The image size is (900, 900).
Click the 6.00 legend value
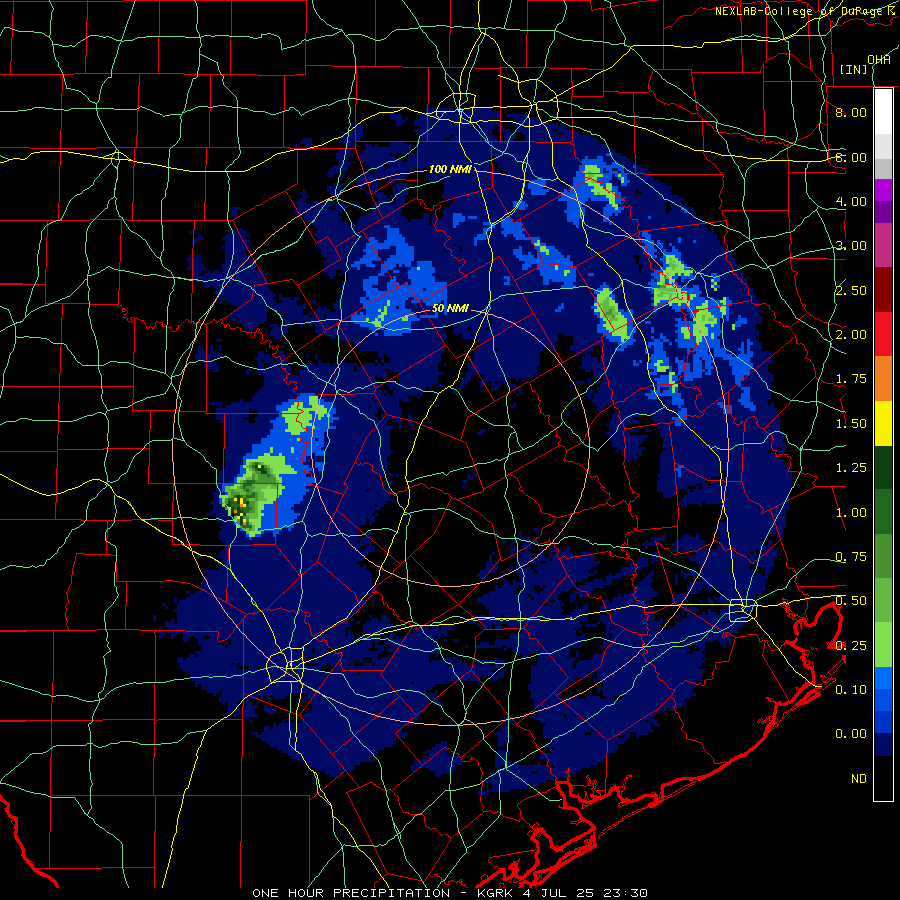tap(851, 157)
